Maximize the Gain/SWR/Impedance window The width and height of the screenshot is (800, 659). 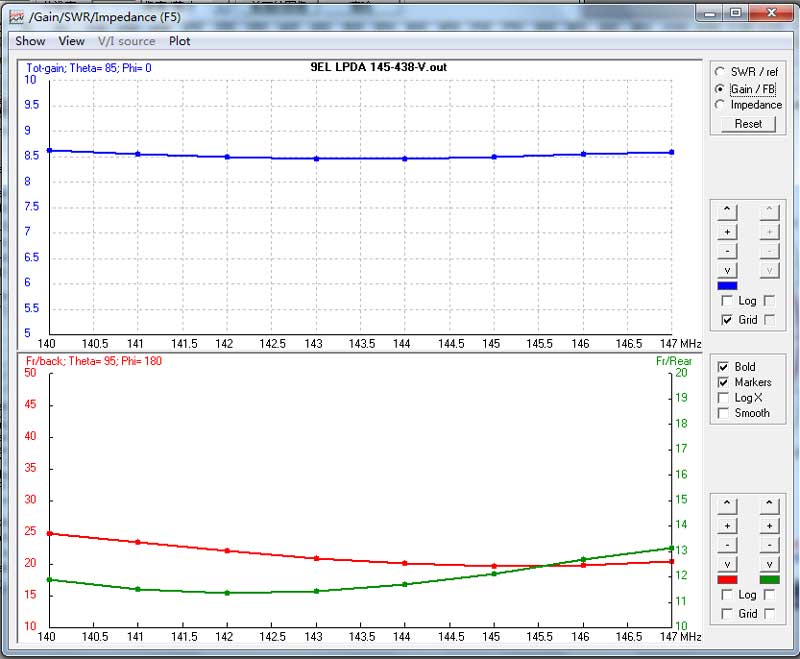point(735,13)
